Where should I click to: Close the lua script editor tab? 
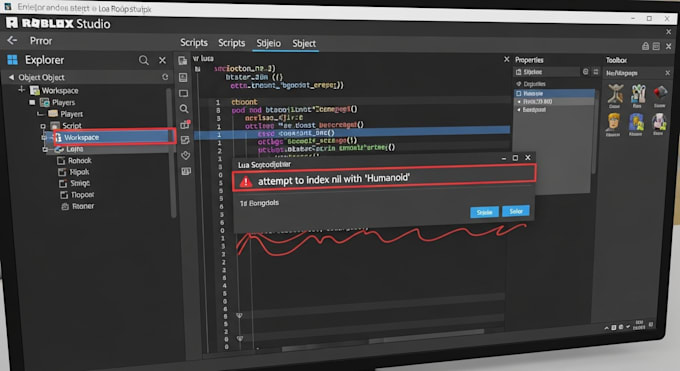(507, 59)
